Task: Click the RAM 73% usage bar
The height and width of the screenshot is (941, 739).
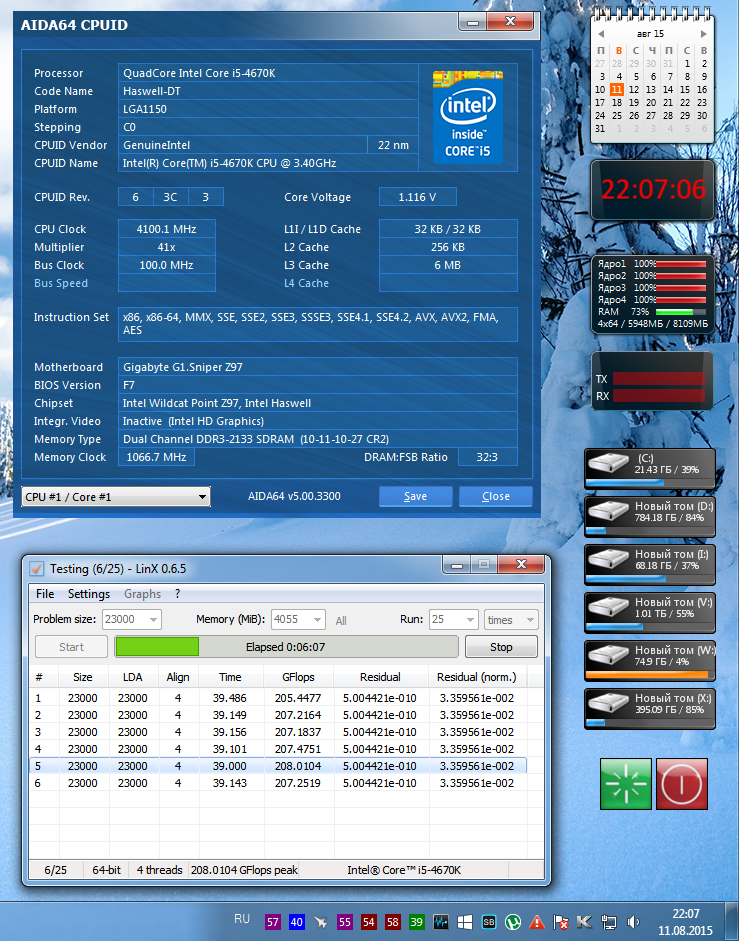Action: [x=681, y=312]
